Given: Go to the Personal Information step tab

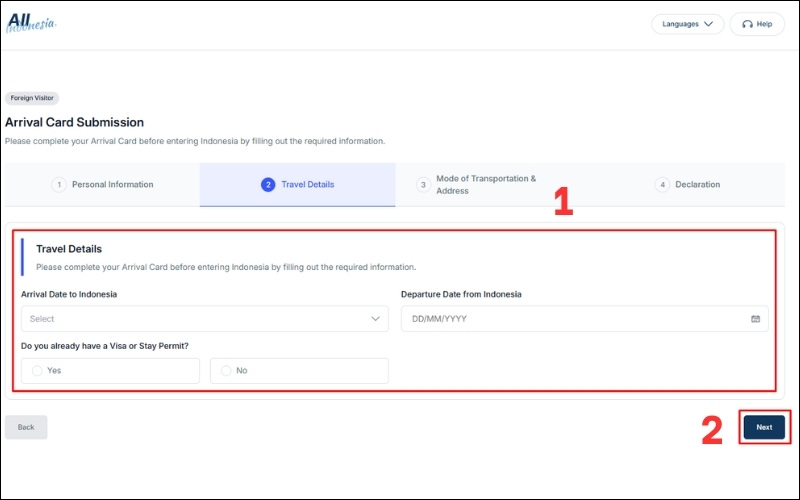Looking at the screenshot, I should point(112,185).
